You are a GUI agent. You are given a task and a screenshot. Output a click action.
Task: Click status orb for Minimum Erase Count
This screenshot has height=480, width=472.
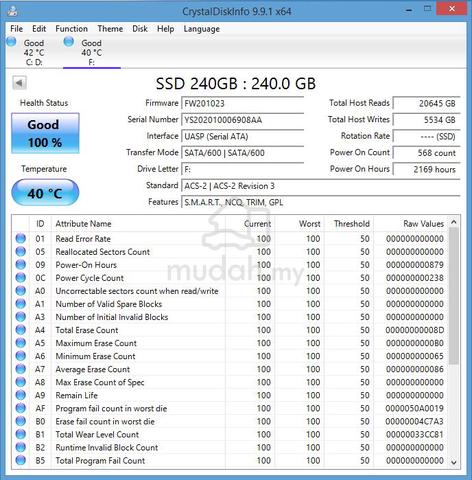(21, 356)
